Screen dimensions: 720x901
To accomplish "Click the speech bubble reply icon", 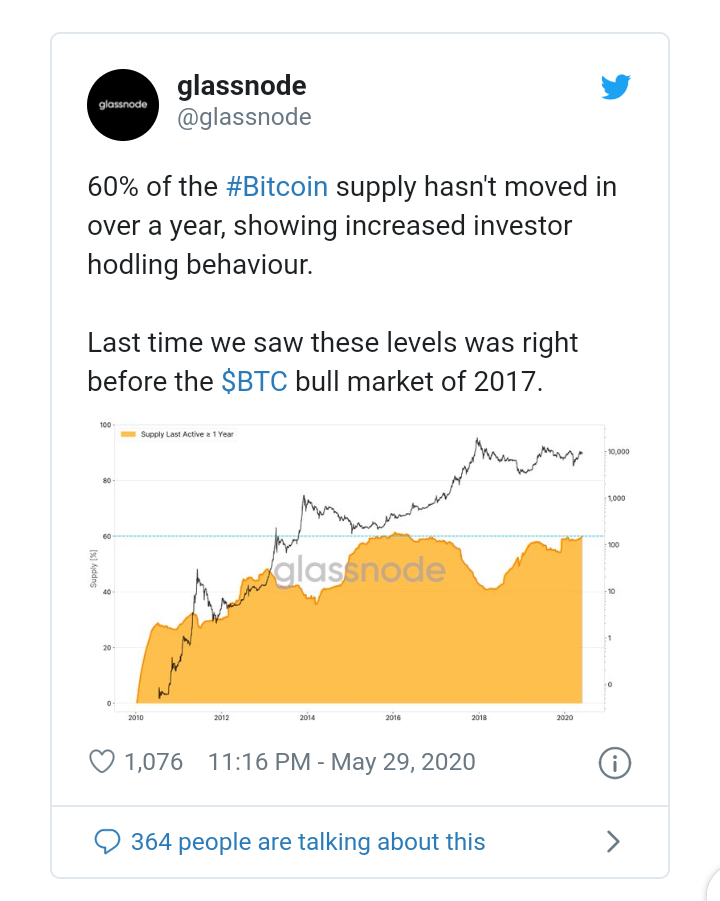I will 107,842.
